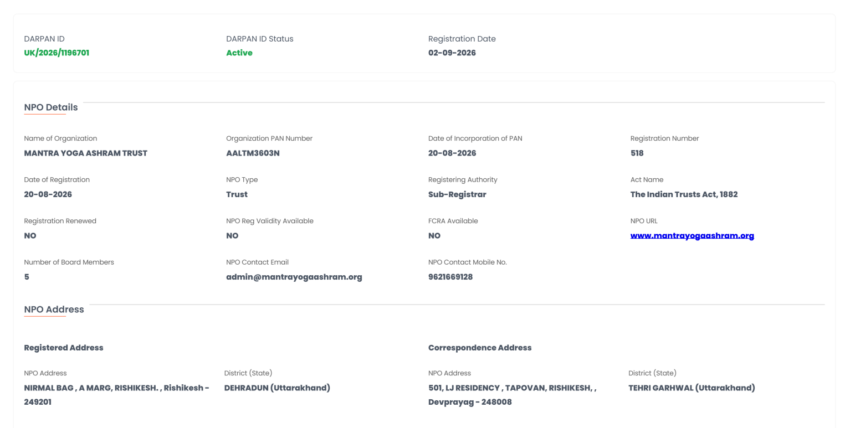Click the NPO URL label
Screen dimensions: 850x428
(x=643, y=221)
